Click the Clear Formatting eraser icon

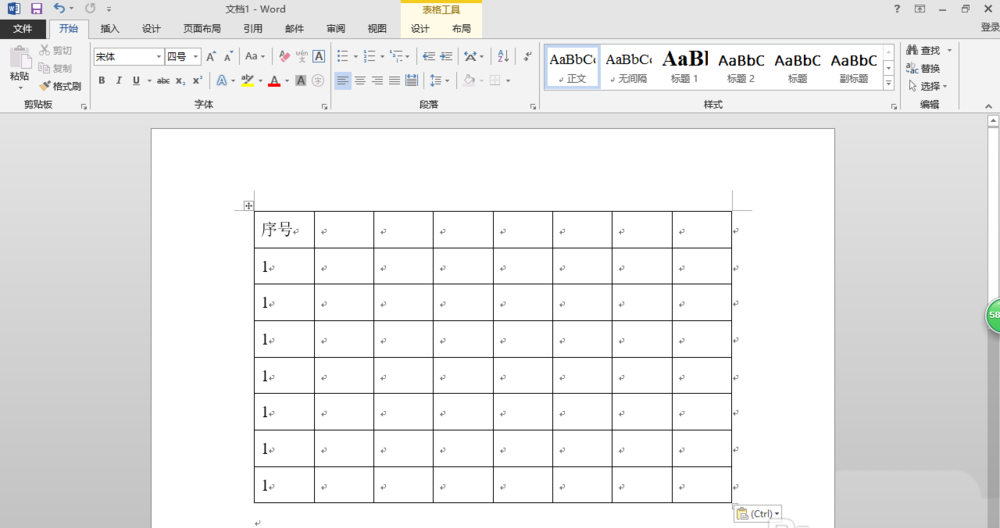pos(284,57)
